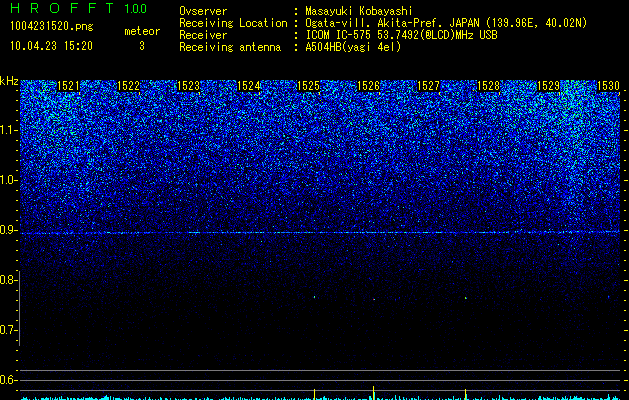Image resolution: width=629 pixels, height=400 pixels.
Task: Click the 1523 time marker
Action: [x=189, y=86]
